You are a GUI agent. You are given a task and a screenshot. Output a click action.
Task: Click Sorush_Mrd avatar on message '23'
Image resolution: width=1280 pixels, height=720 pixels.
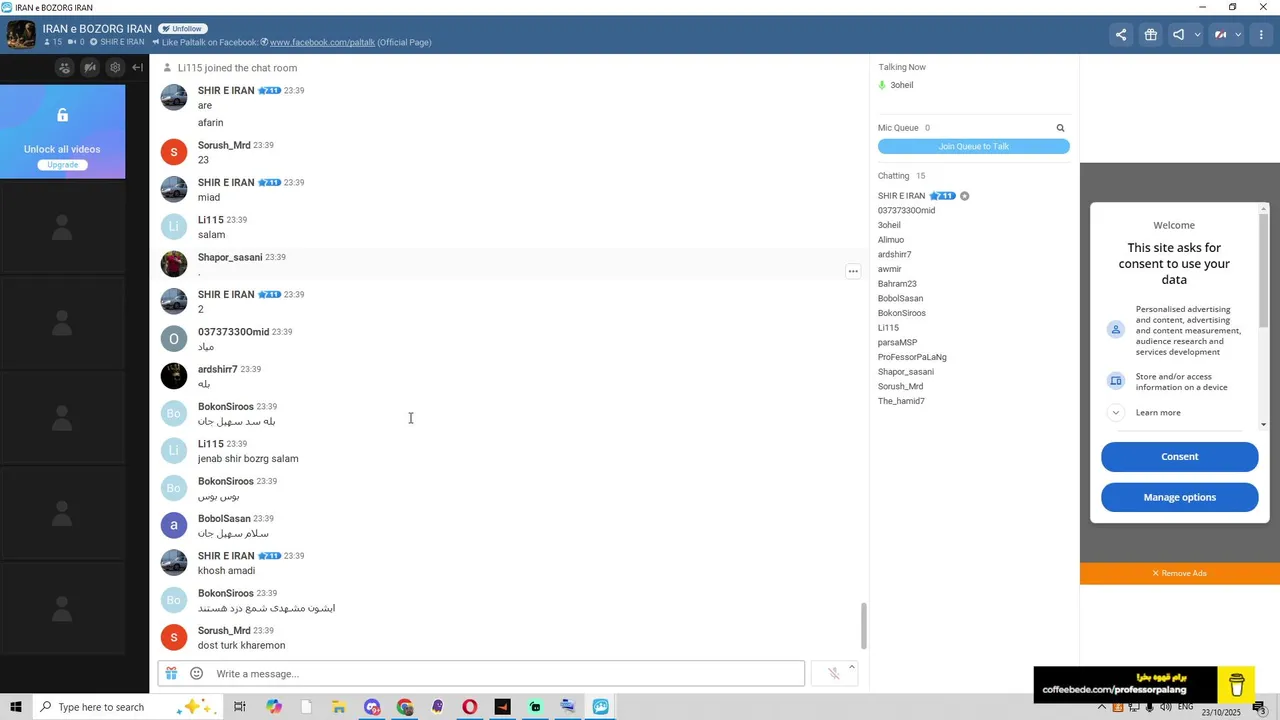[x=174, y=152]
